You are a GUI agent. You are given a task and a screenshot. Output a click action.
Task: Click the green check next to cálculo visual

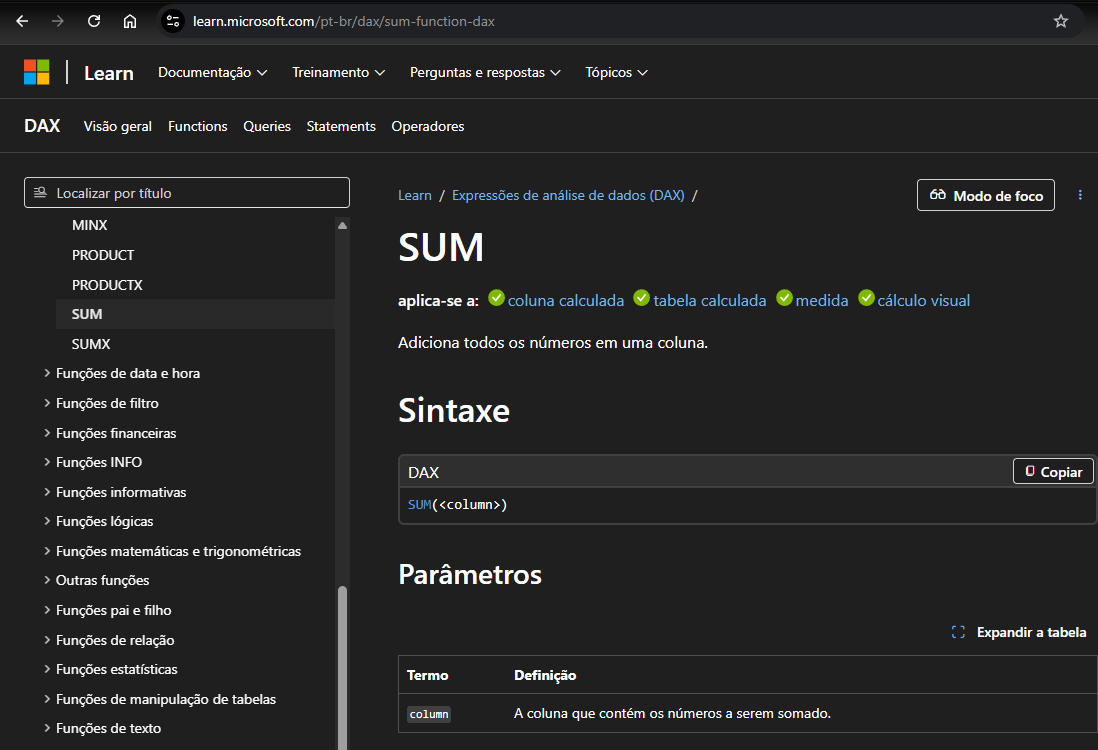coord(866,298)
